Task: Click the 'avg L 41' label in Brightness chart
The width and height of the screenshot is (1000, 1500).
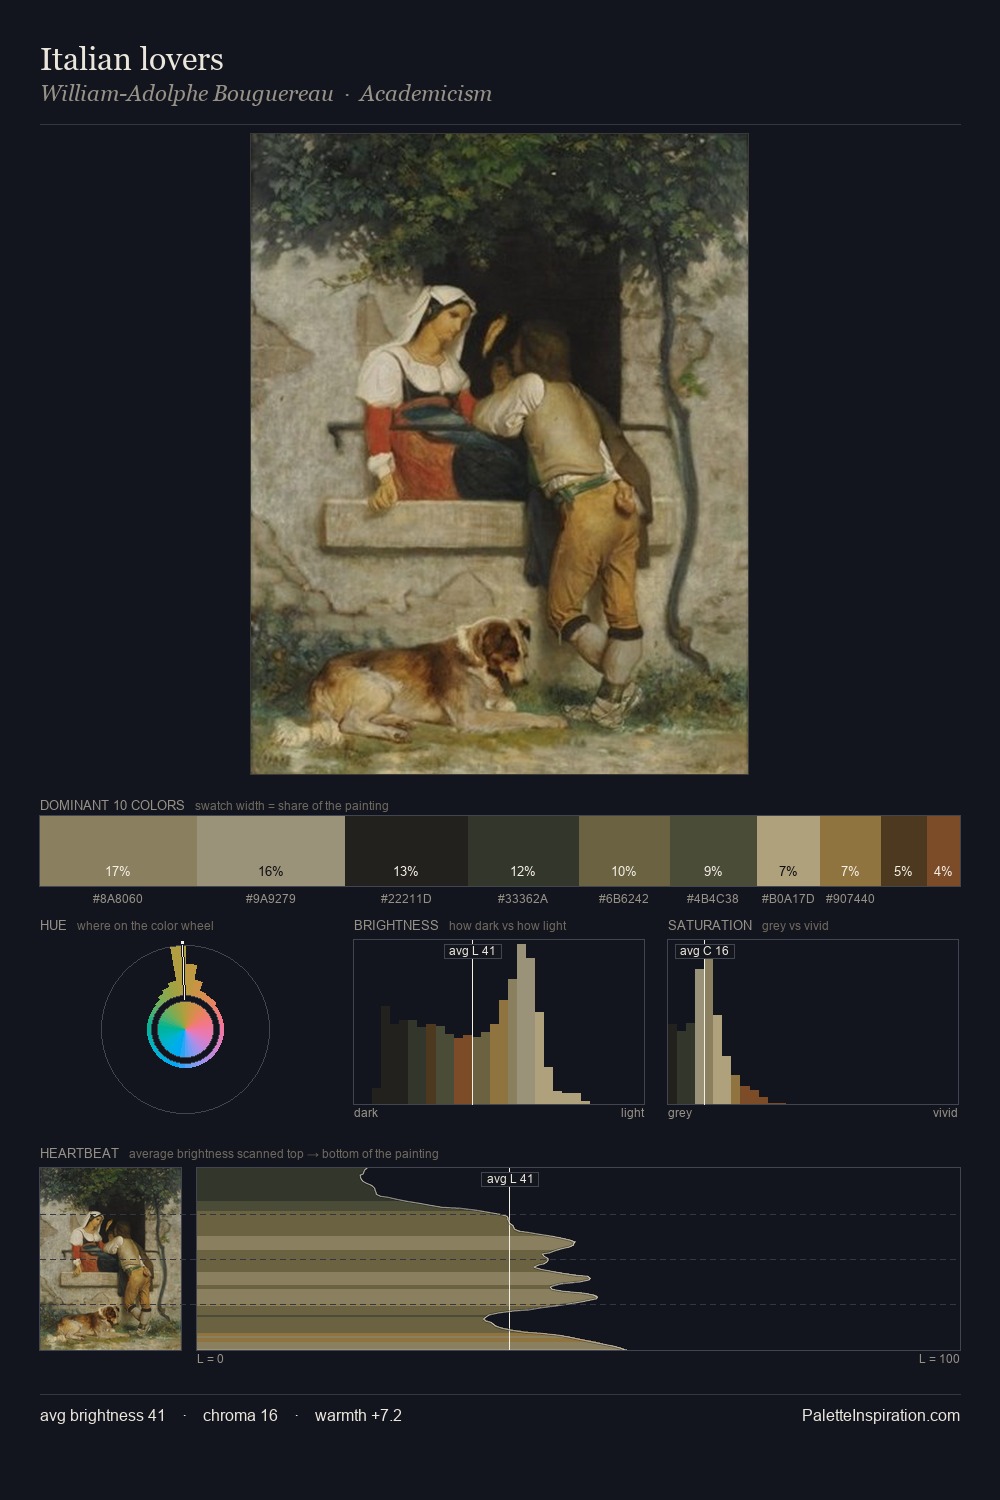Action: (472, 951)
